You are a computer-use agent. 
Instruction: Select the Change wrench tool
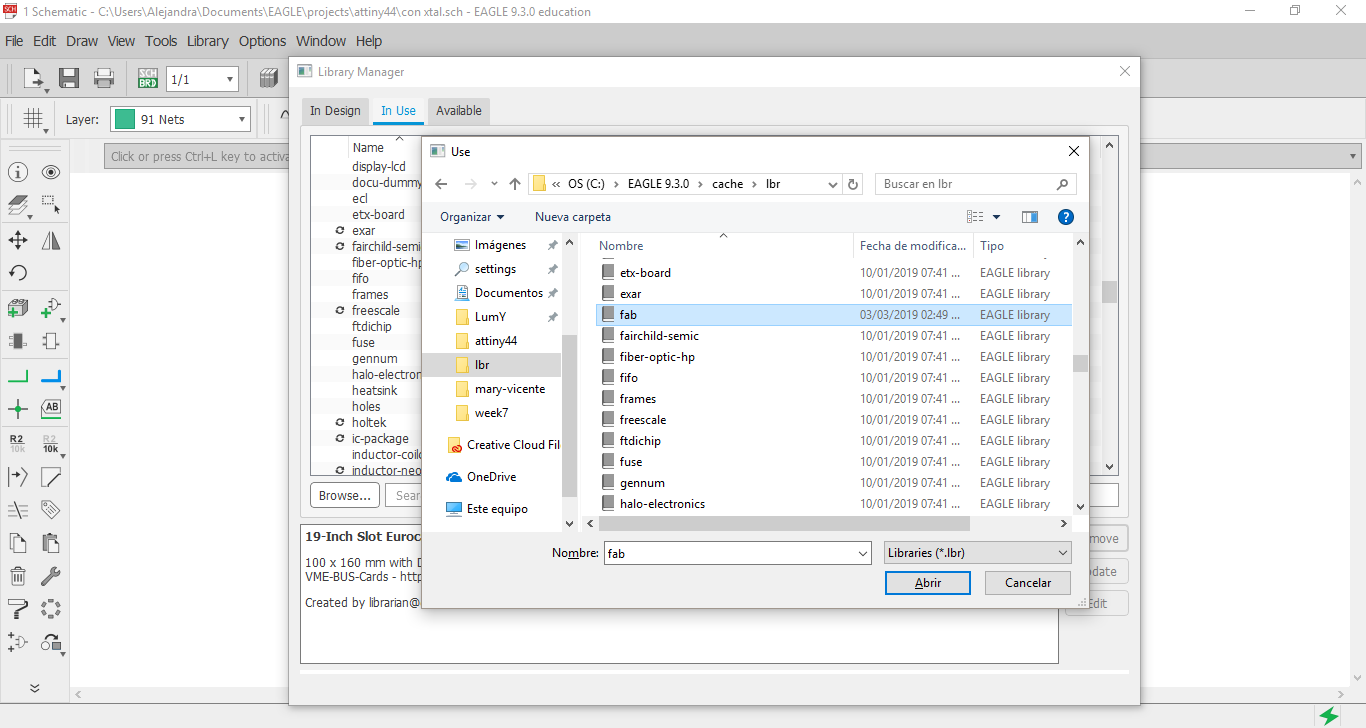point(51,576)
